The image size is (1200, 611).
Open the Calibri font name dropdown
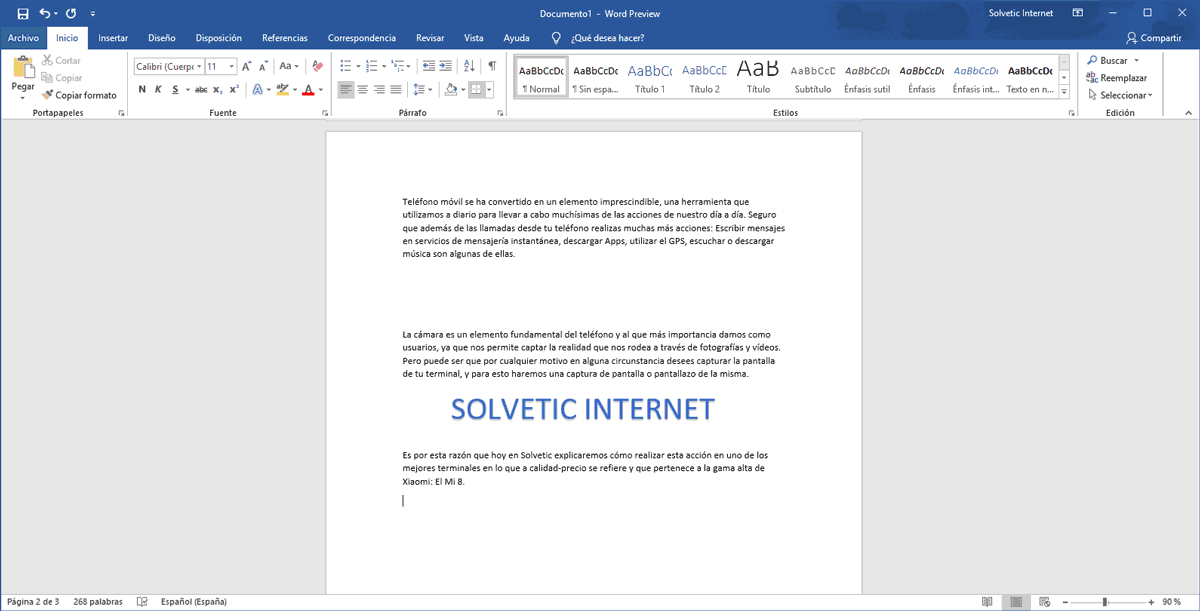click(x=199, y=66)
